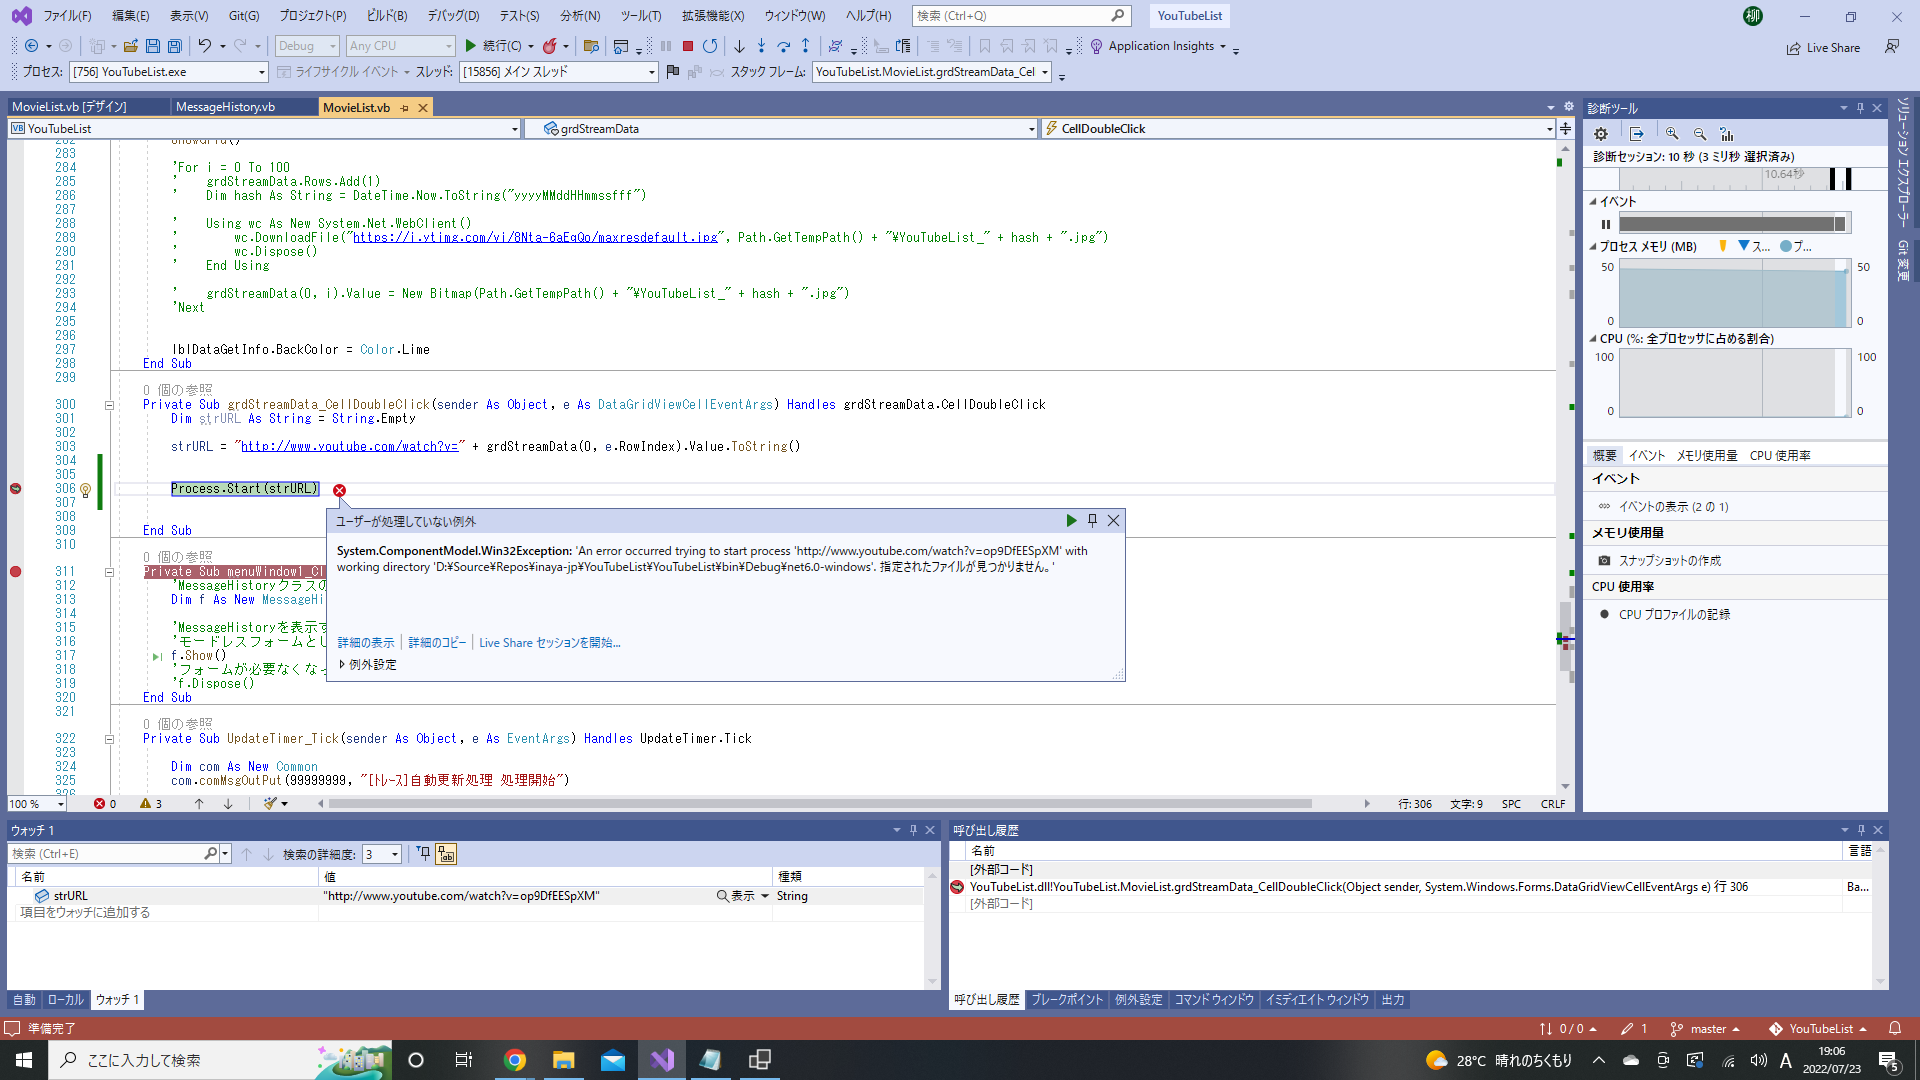The width and height of the screenshot is (1920, 1080).
Task: Click the notifications bell in the status bar
Action: (1895, 1029)
